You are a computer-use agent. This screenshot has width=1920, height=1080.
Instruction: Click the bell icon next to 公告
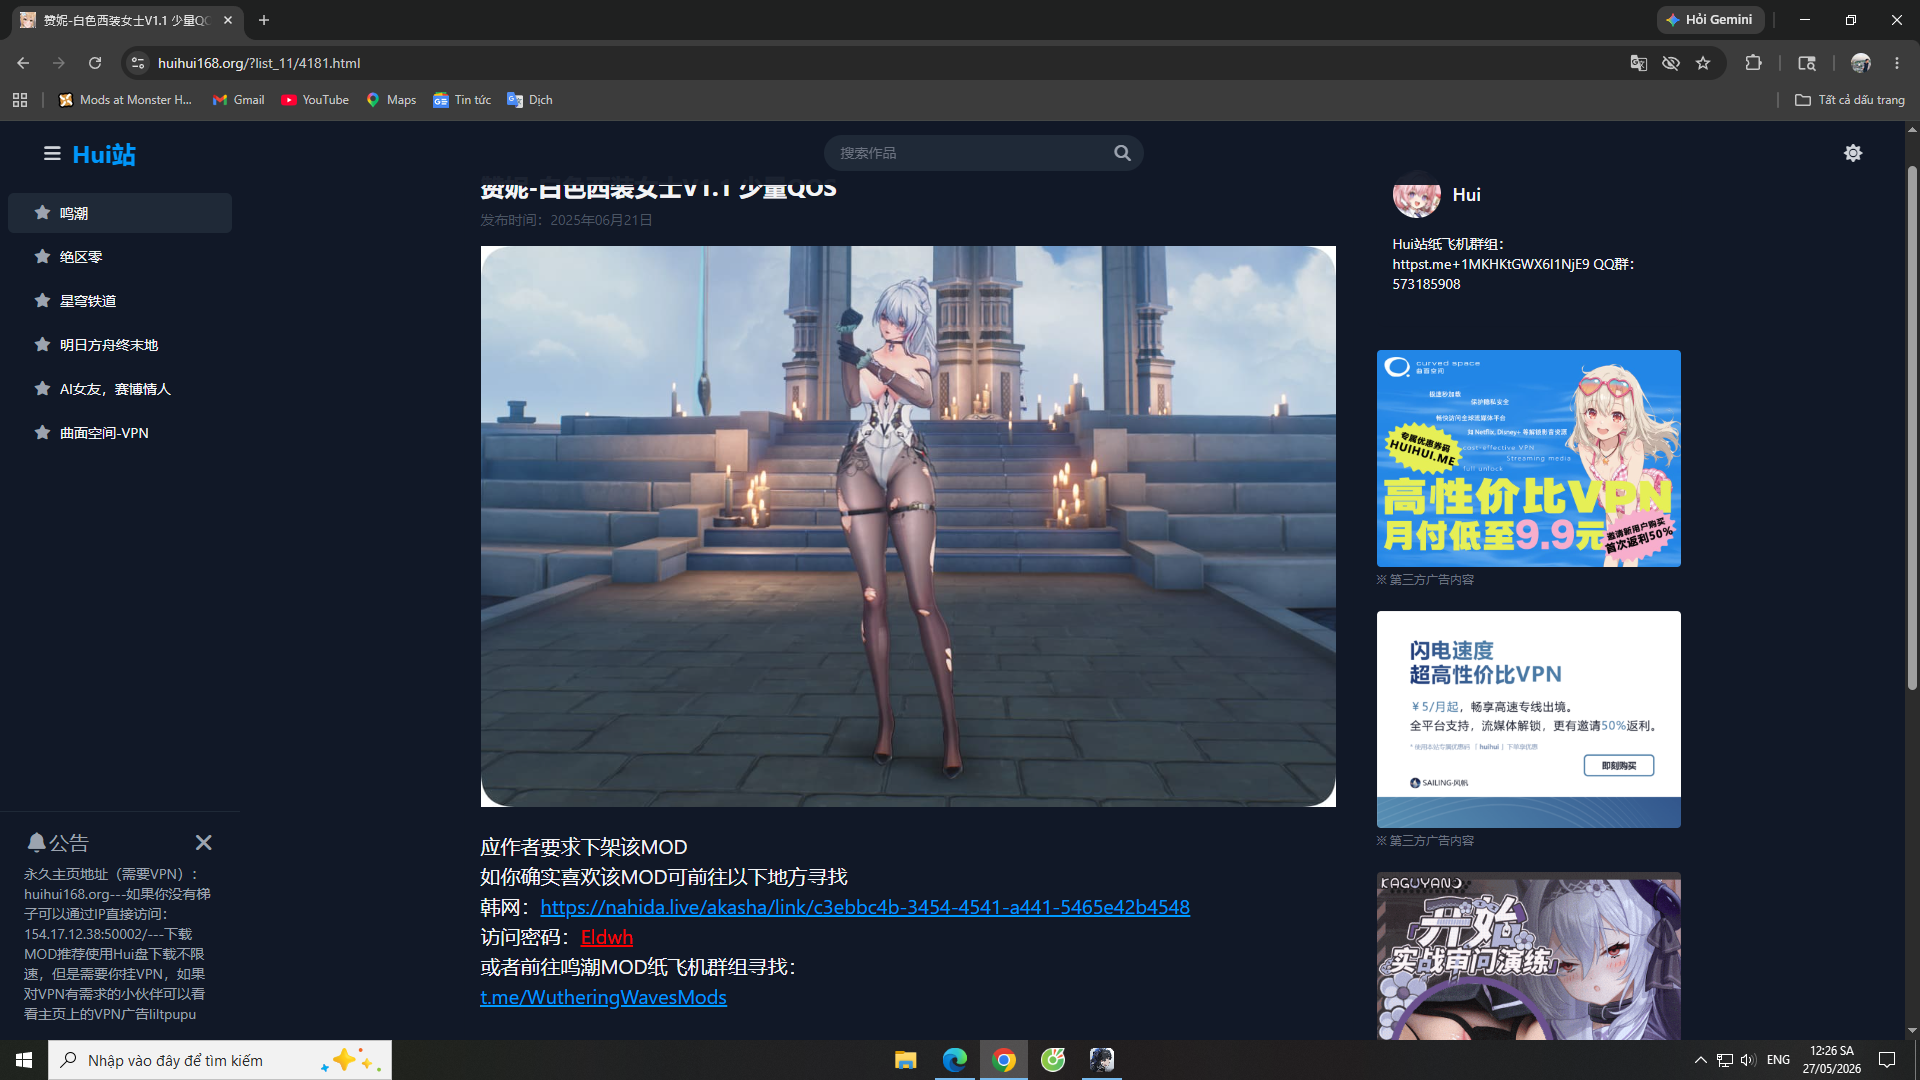click(37, 843)
